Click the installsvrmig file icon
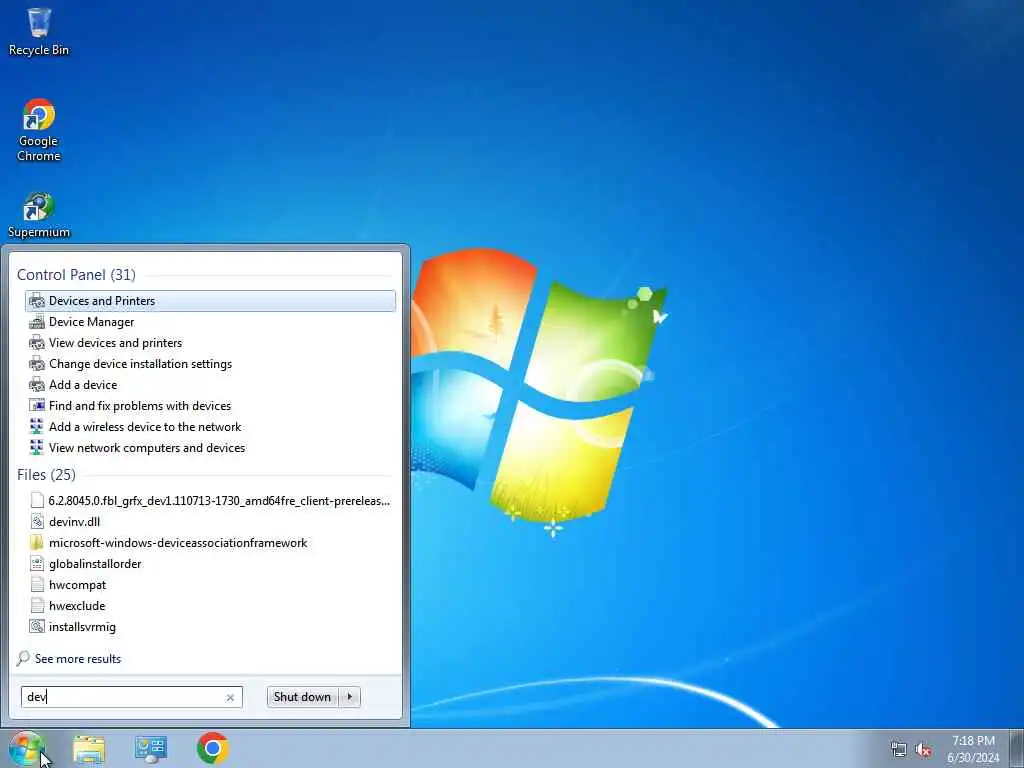1024x768 pixels. tap(37, 626)
